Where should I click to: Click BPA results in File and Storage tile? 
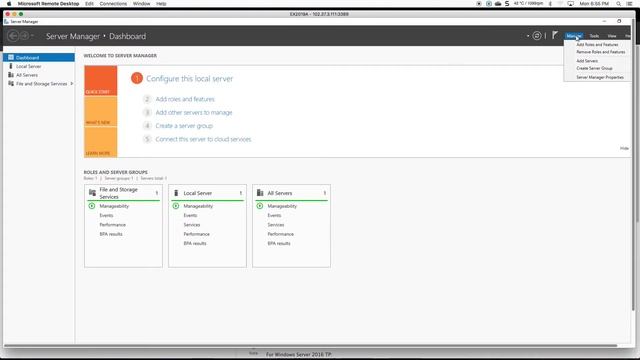click(x=111, y=234)
